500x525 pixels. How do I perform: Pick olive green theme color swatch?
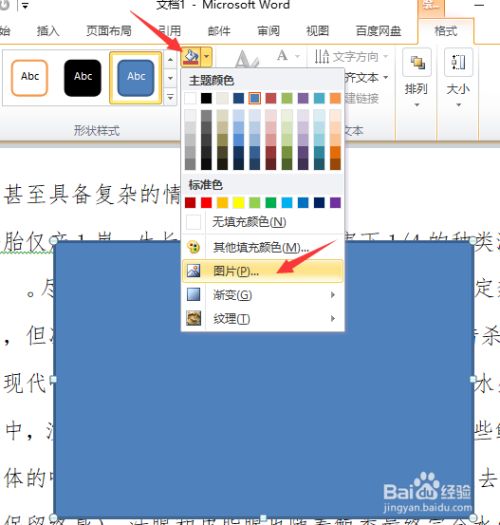(x=287, y=98)
